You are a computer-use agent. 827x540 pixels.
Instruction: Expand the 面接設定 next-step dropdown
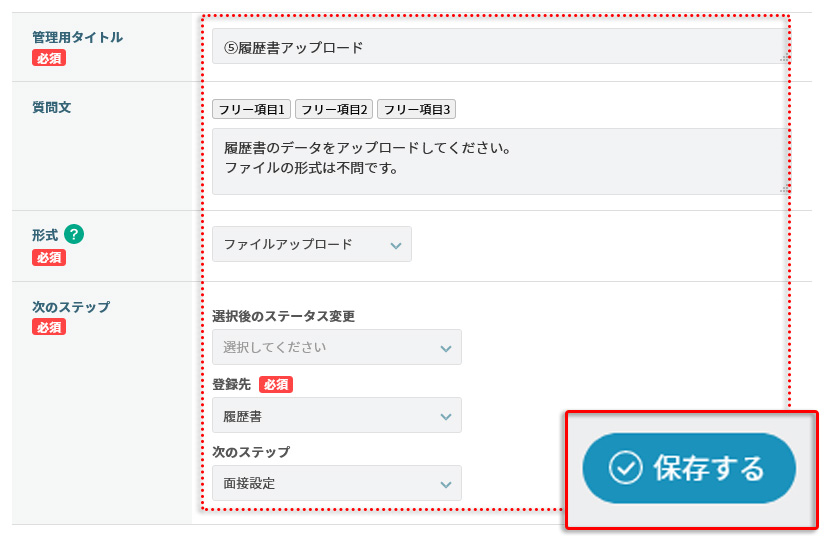coord(337,483)
